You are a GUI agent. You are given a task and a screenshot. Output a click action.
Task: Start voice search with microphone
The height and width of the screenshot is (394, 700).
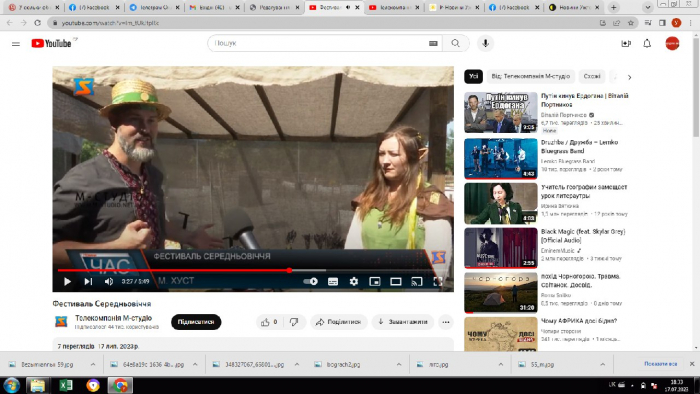(x=486, y=43)
